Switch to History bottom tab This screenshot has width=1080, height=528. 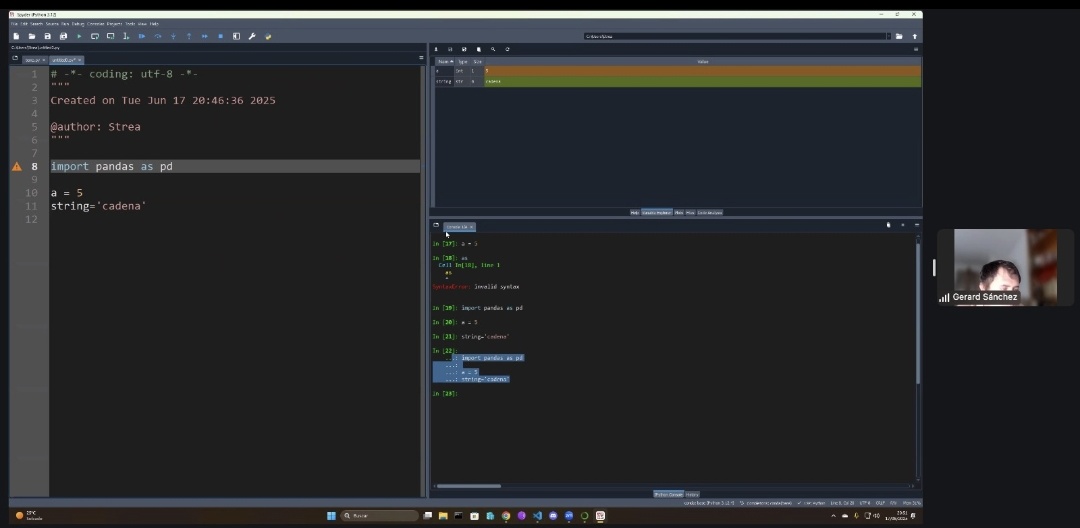point(692,494)
